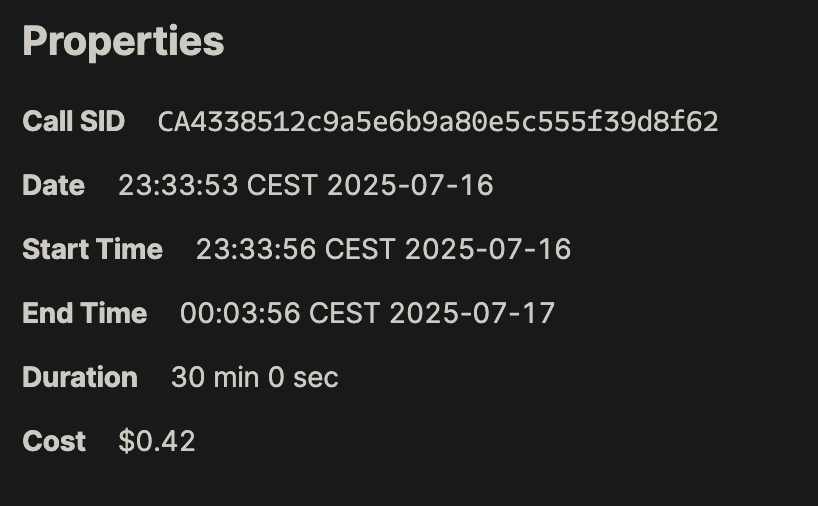Click the Duration label
Image resolution: width=818 pixels, height=506 pixels.
point(80,377)
